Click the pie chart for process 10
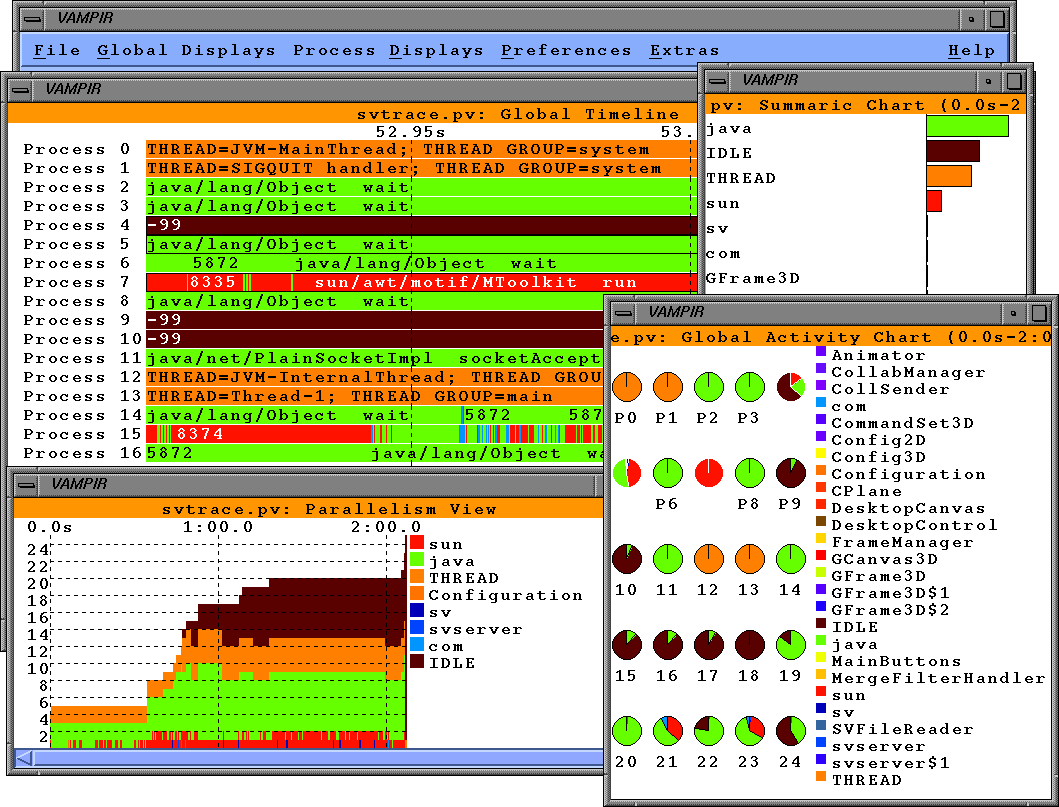This screenshot has width=1059, height=807. point(627,559)
